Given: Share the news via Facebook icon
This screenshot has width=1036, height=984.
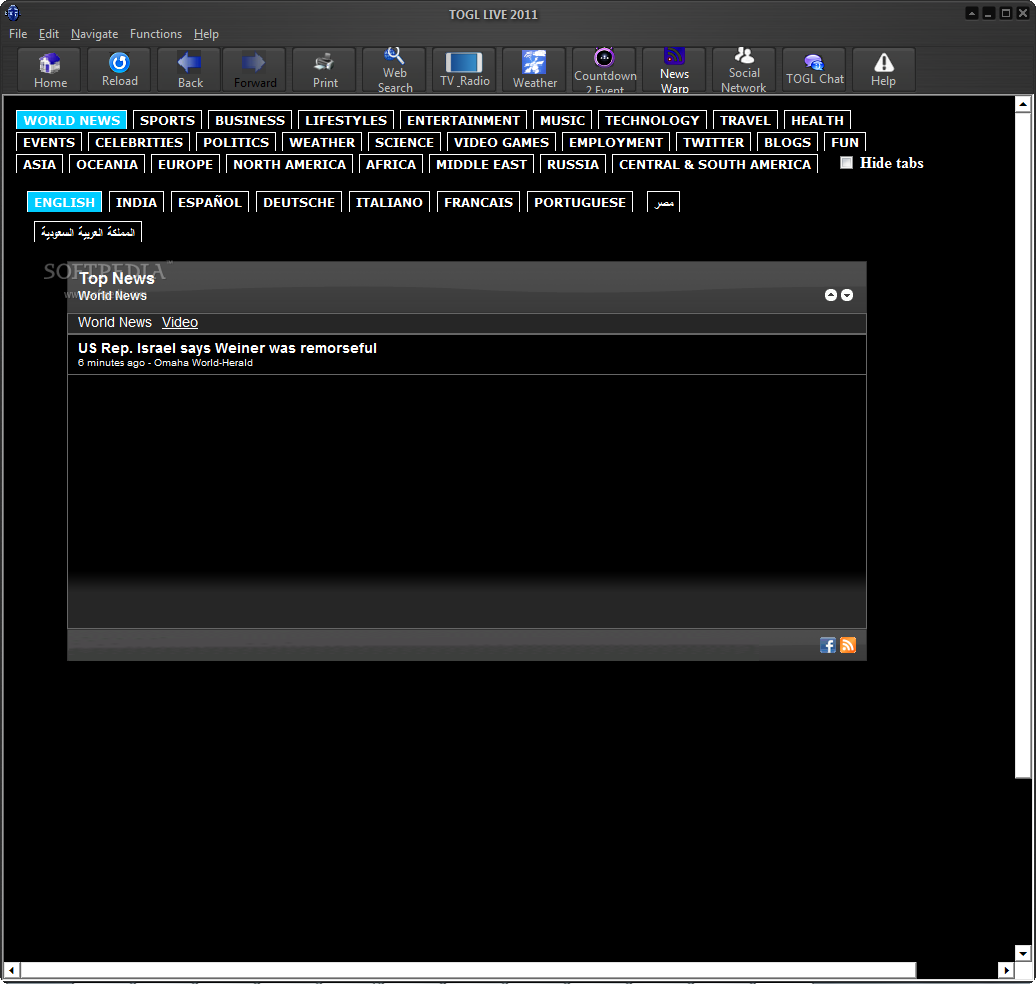Looking at the screenshot, I should click(x=828, y=645).
